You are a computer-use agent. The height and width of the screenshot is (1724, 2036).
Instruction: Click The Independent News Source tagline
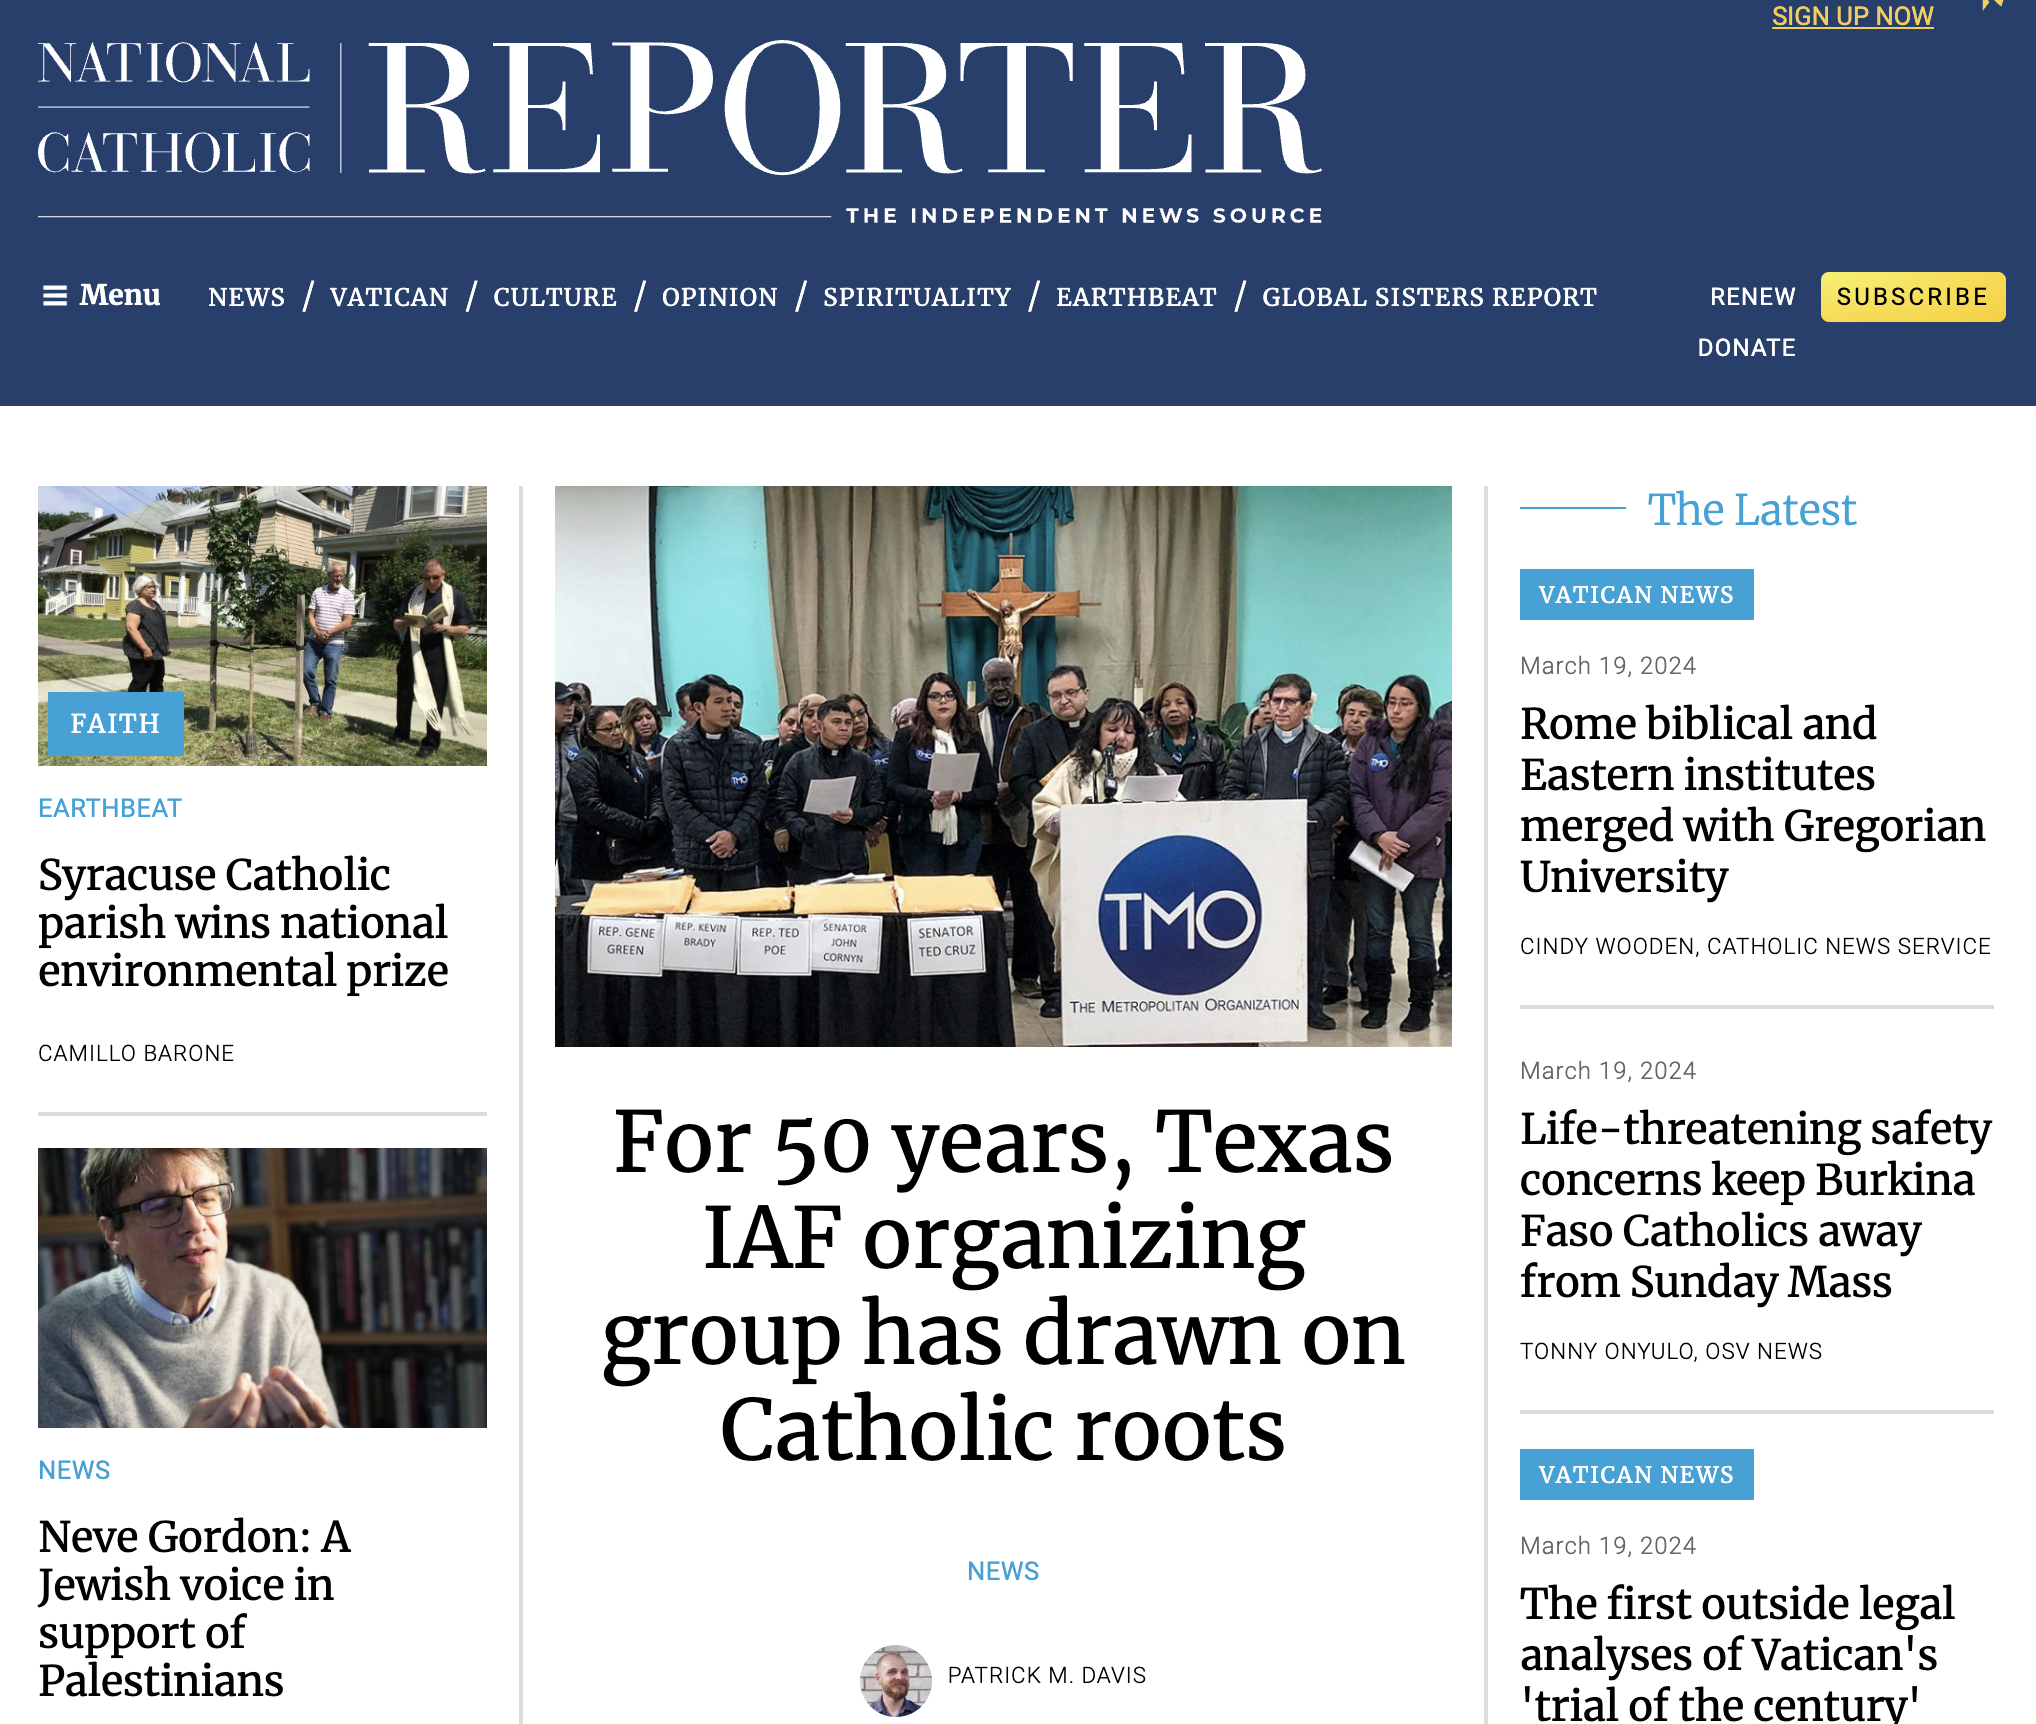tap(1084, 216)
